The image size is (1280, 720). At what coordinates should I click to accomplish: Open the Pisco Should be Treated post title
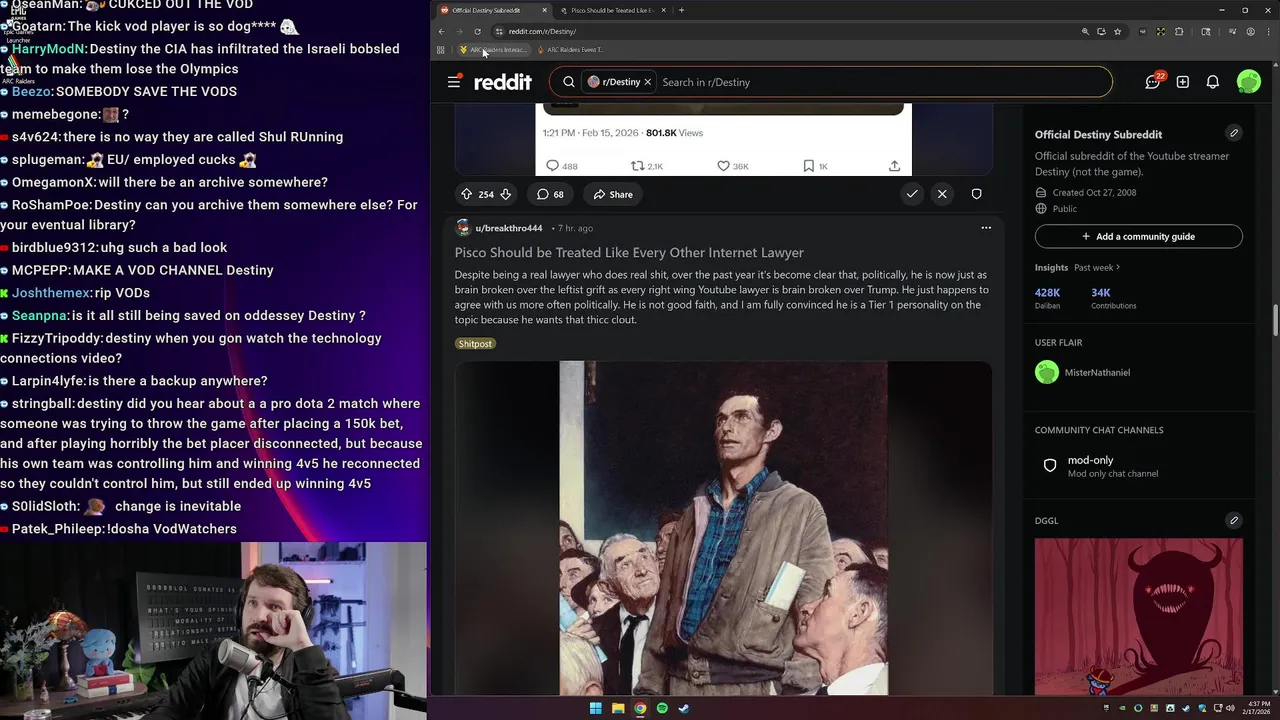[629, 253]
